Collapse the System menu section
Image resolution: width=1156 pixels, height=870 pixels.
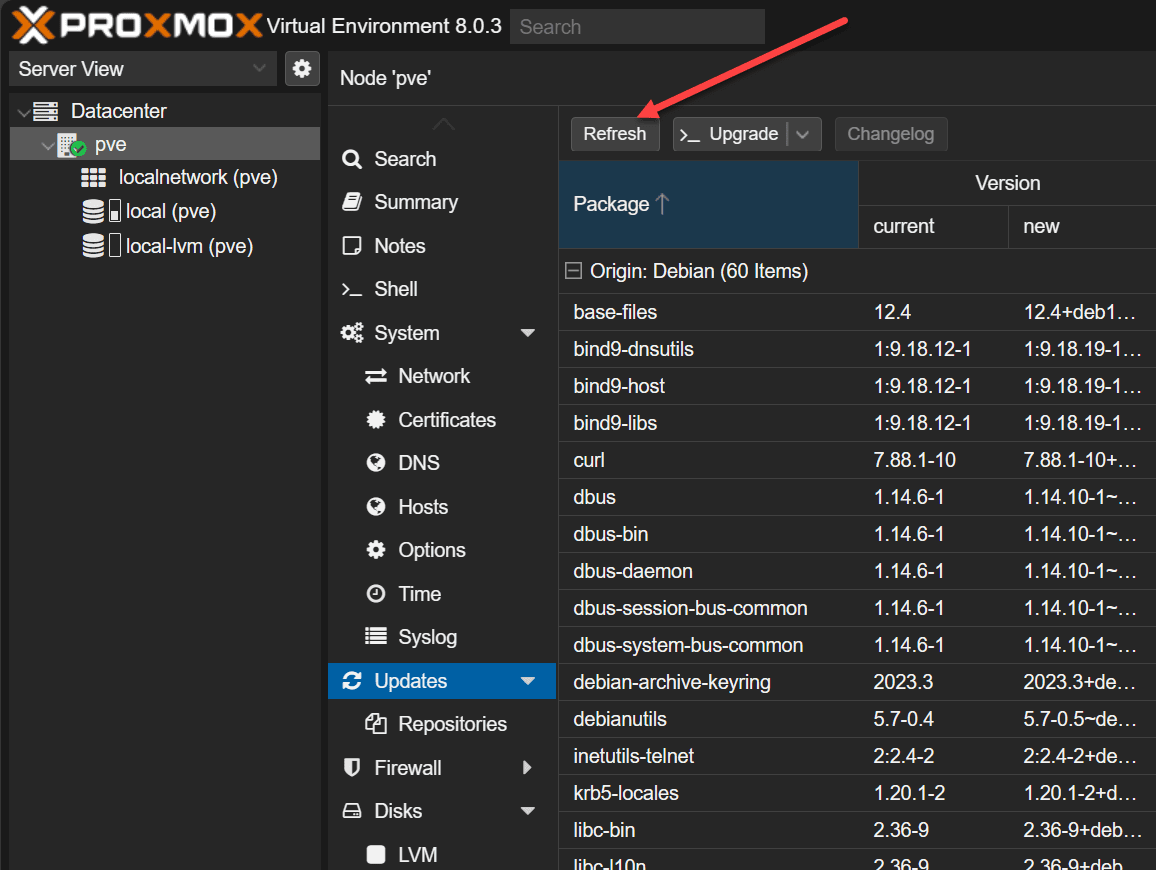(528, 333)
